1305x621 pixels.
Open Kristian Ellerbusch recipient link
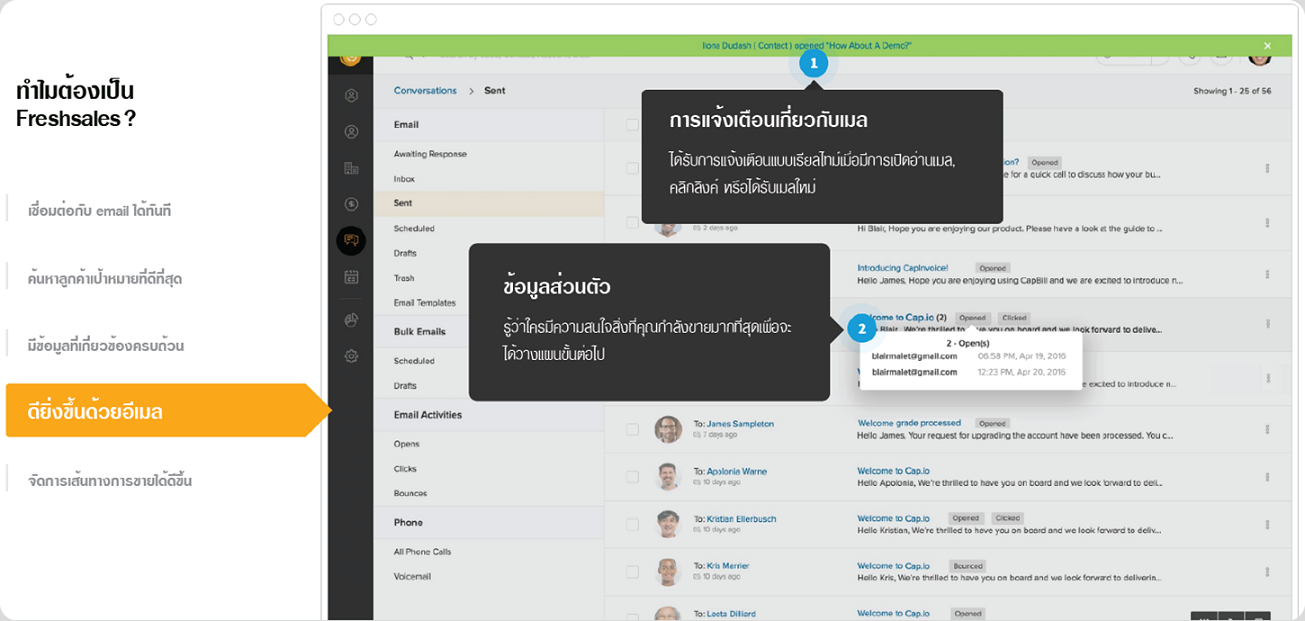pyautogui.click(x=741, y=519)
